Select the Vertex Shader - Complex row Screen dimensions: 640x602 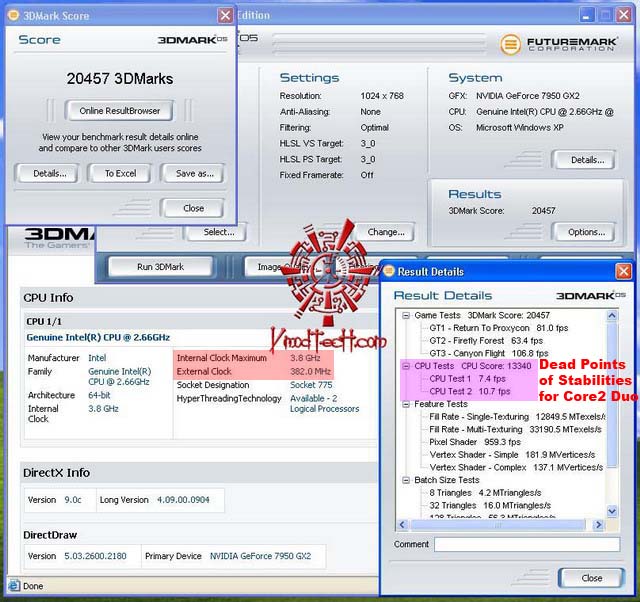(516, 467)
